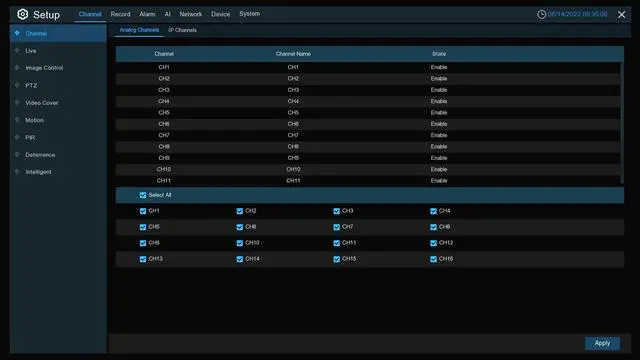Click the State column header

(439, 54)
